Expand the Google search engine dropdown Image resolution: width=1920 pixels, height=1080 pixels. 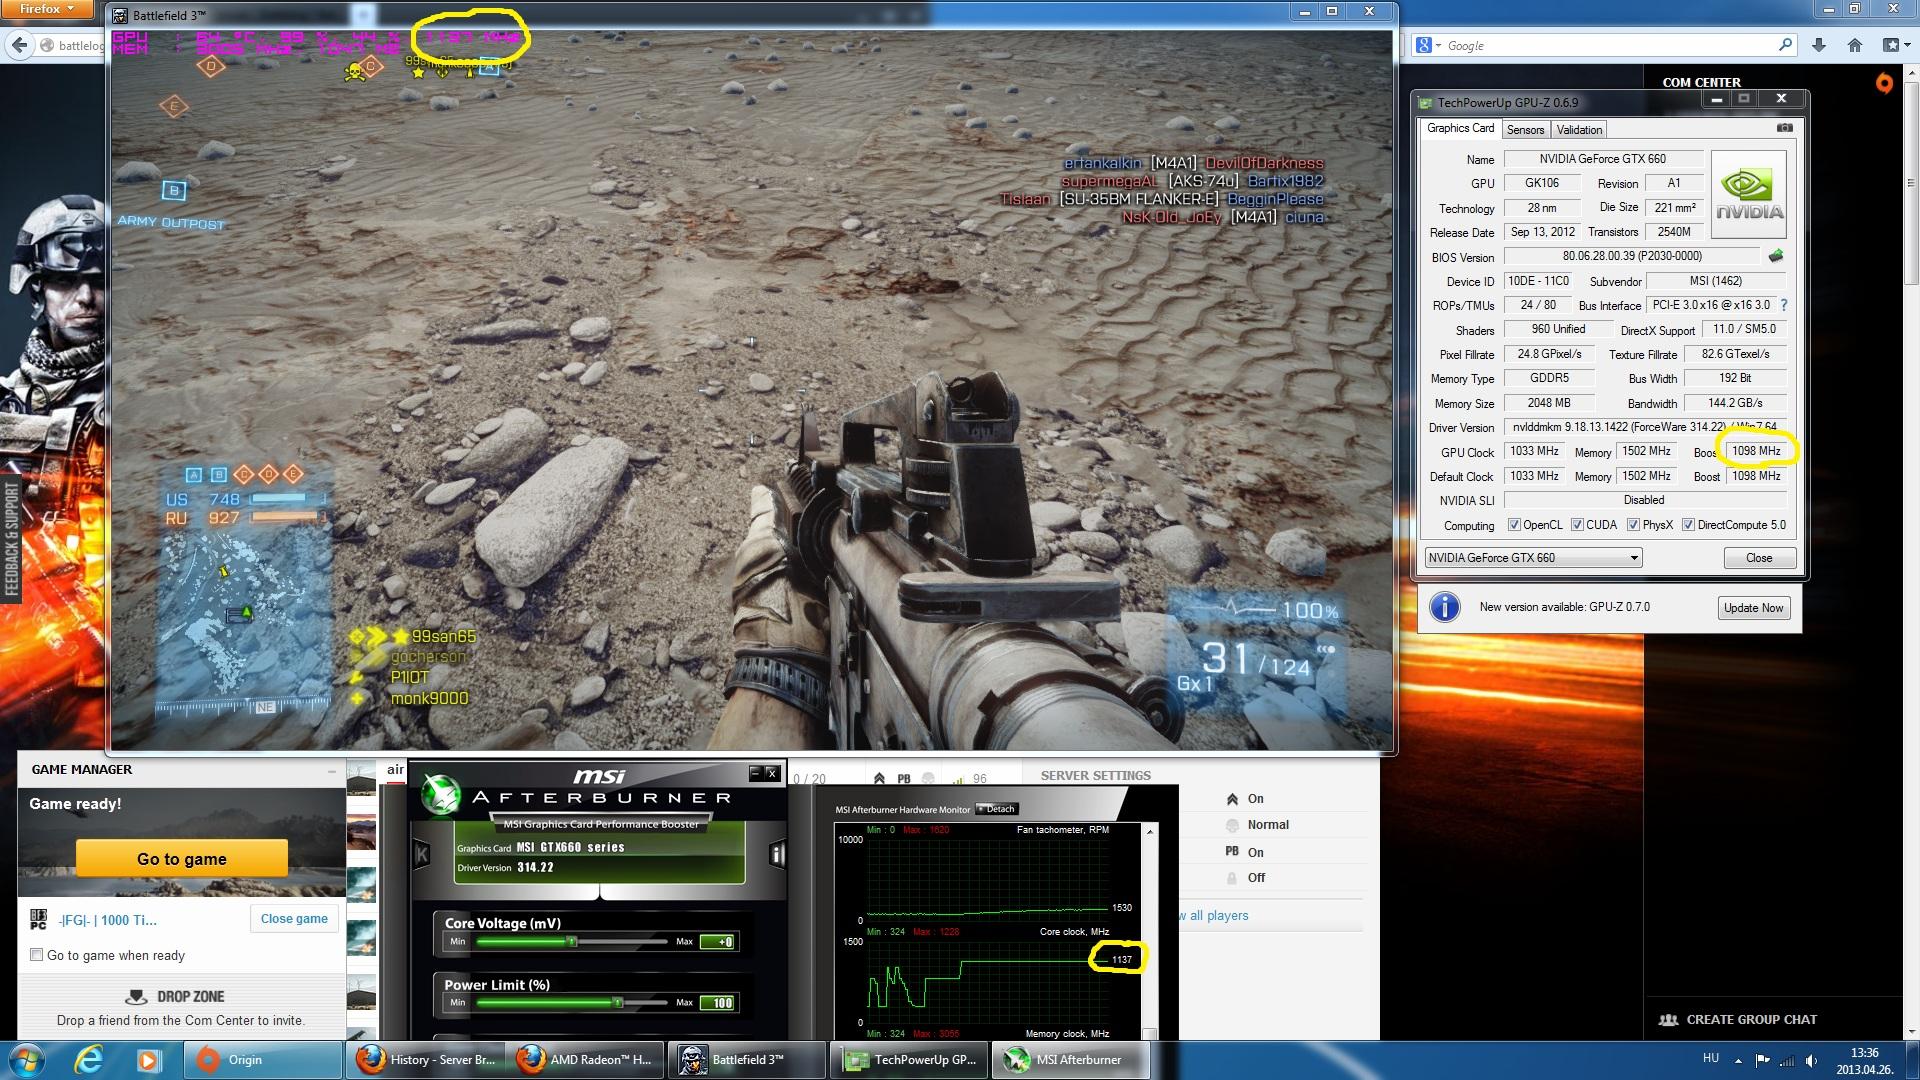coord(1429,45)
